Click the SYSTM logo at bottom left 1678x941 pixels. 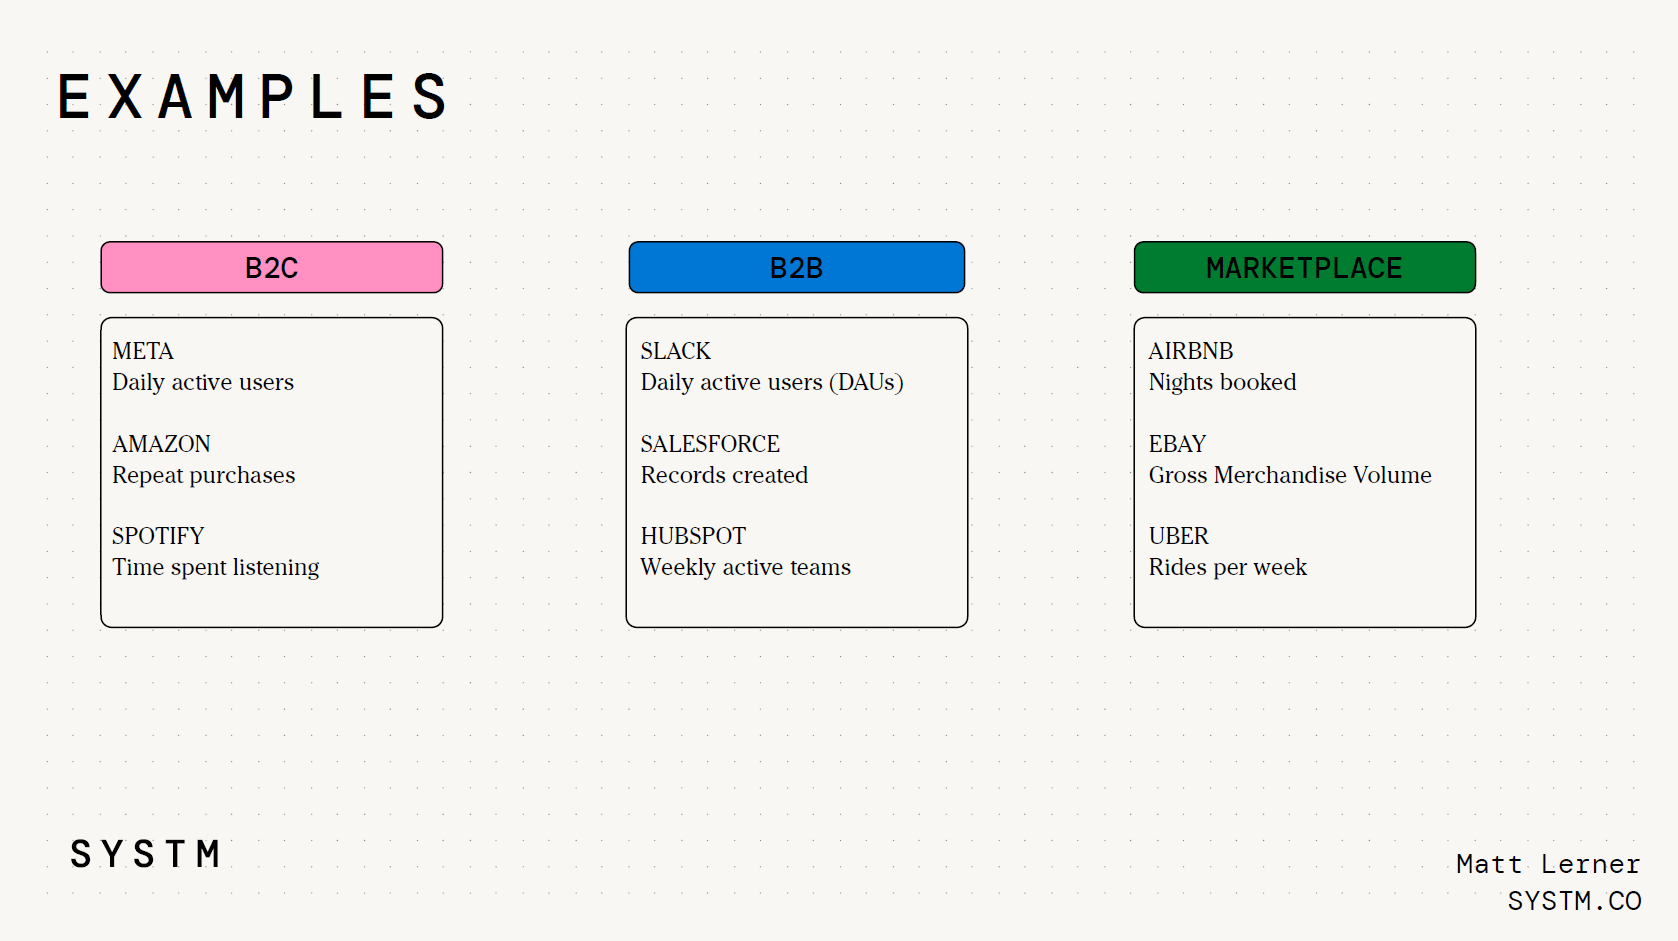click(x=146, y=854)
